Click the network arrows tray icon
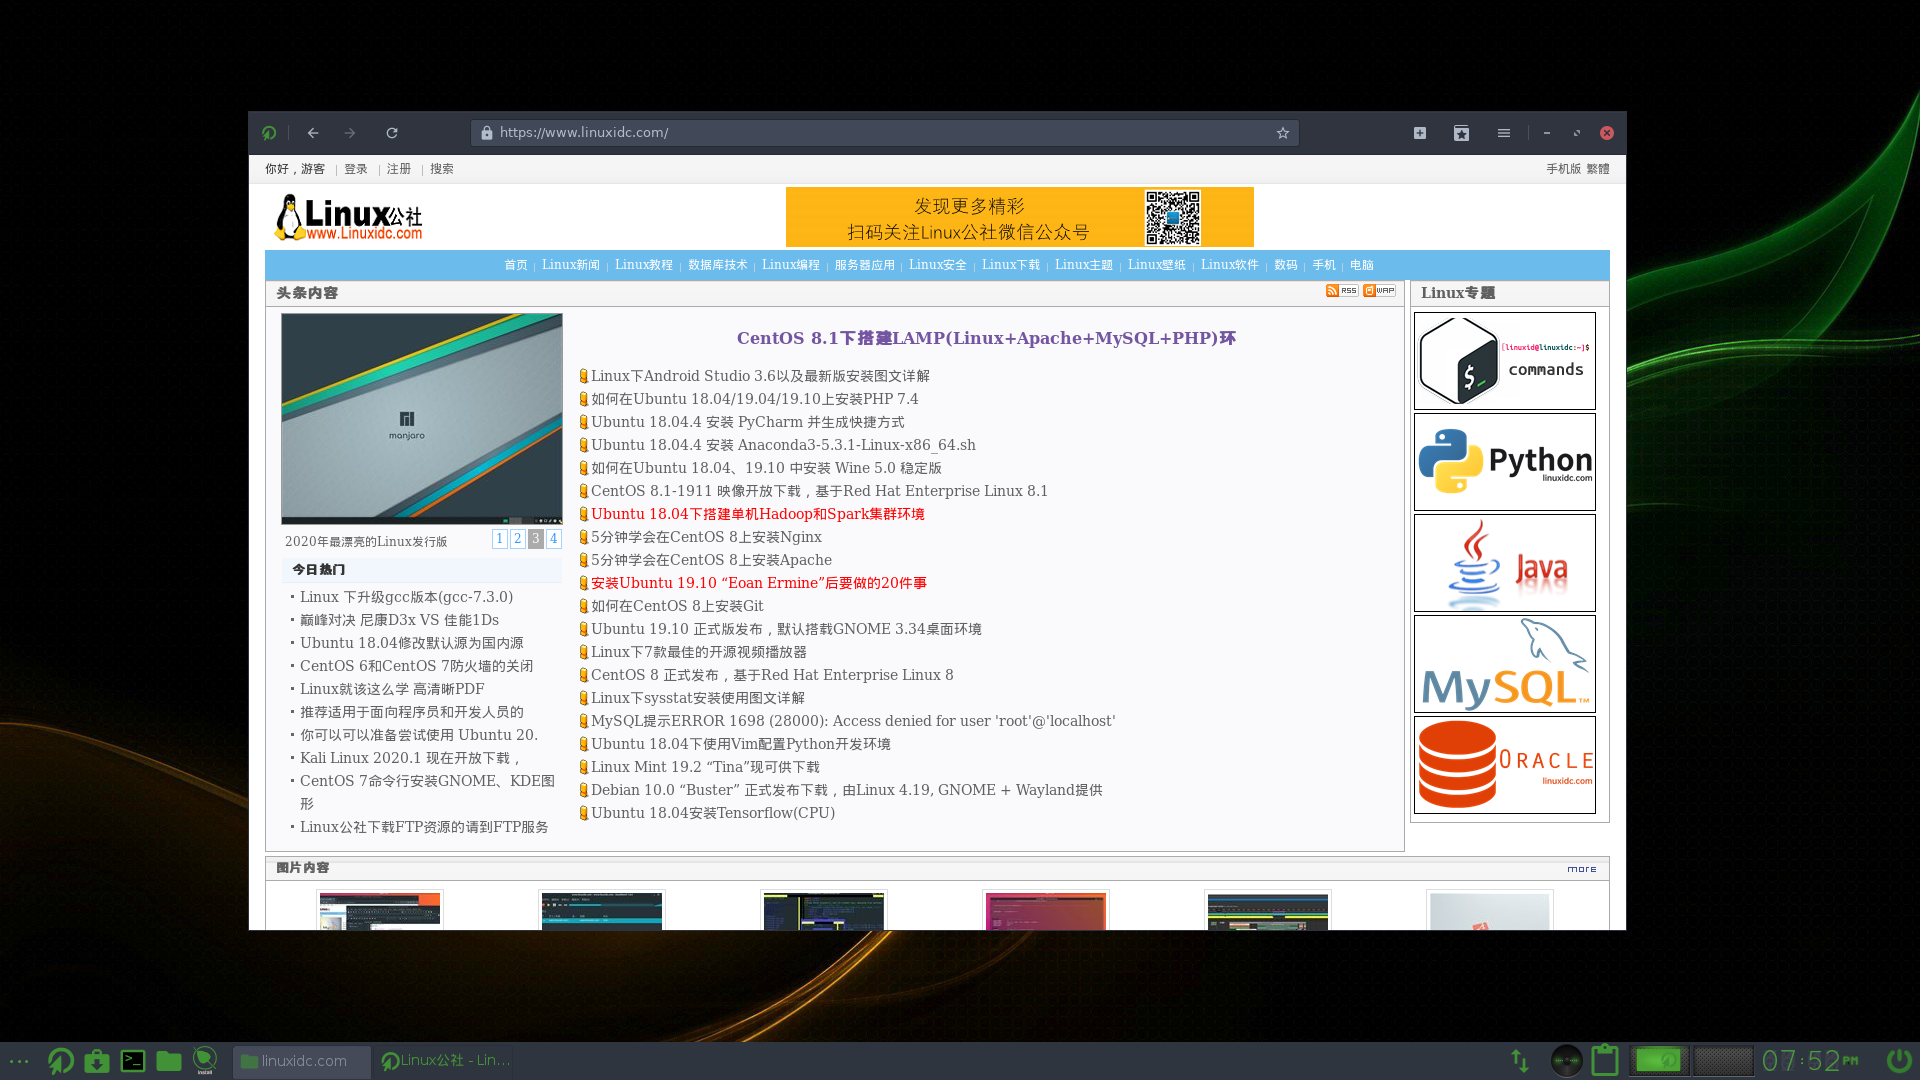This screenshot has height=1080, width=1920. [x=1520, y=1061]
